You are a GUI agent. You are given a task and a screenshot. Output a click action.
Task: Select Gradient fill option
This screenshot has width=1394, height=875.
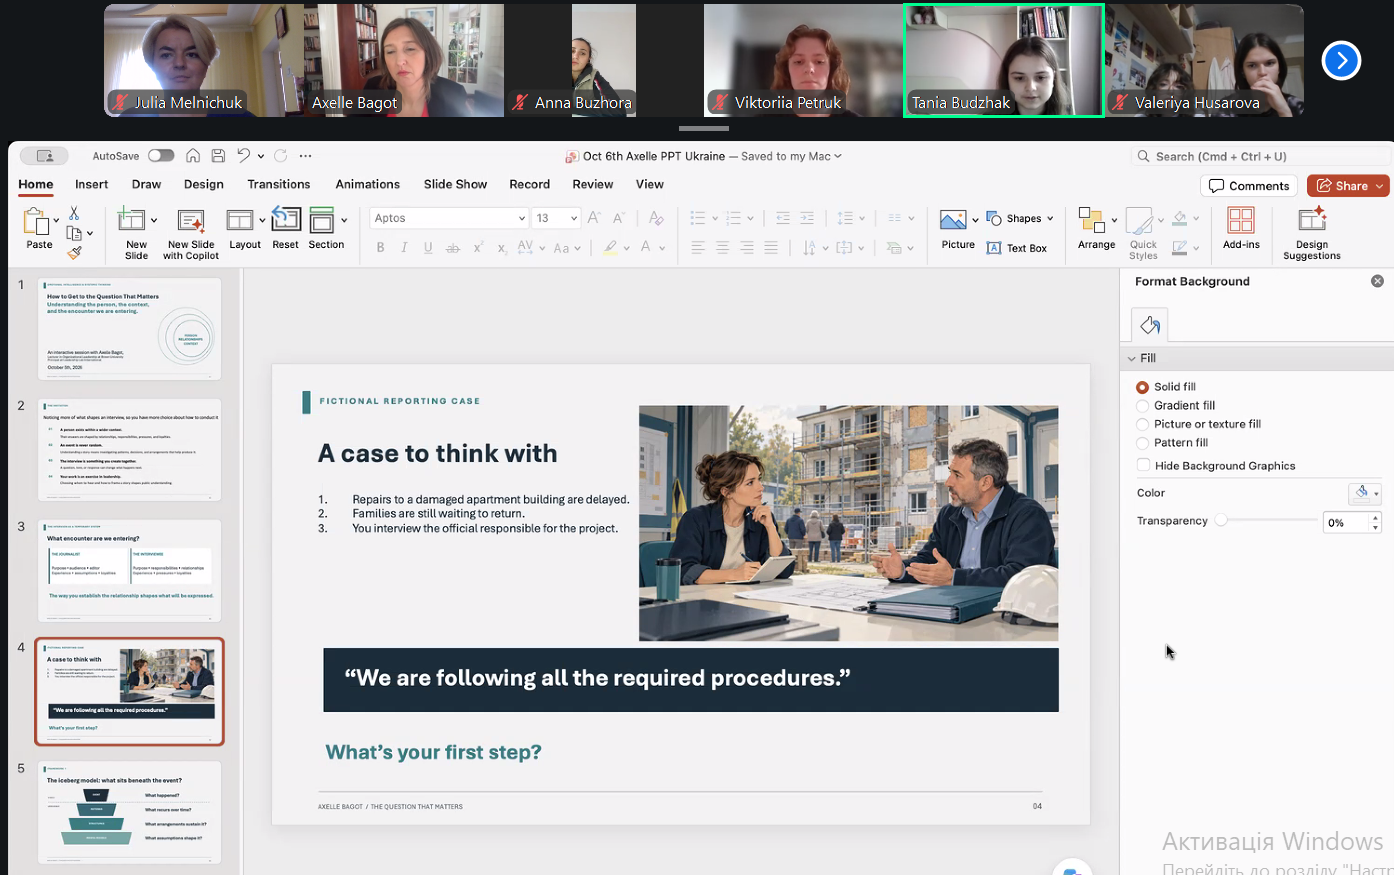[x=1142, y=406]
